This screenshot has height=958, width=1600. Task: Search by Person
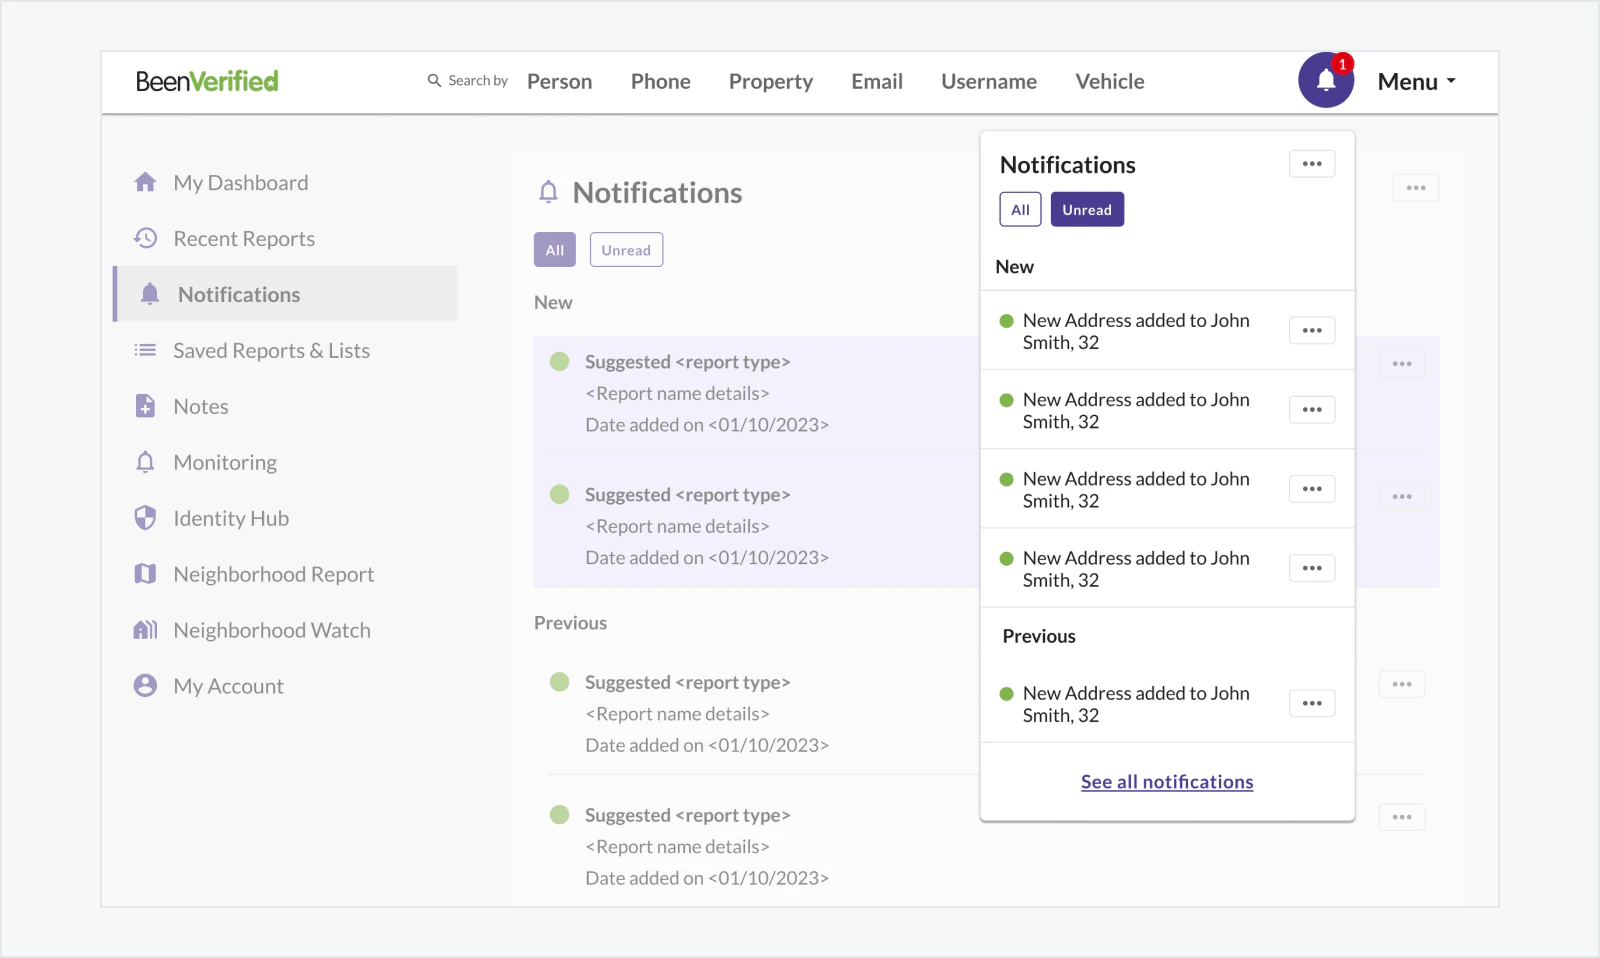pyautogui.click(x=560, y=82)
